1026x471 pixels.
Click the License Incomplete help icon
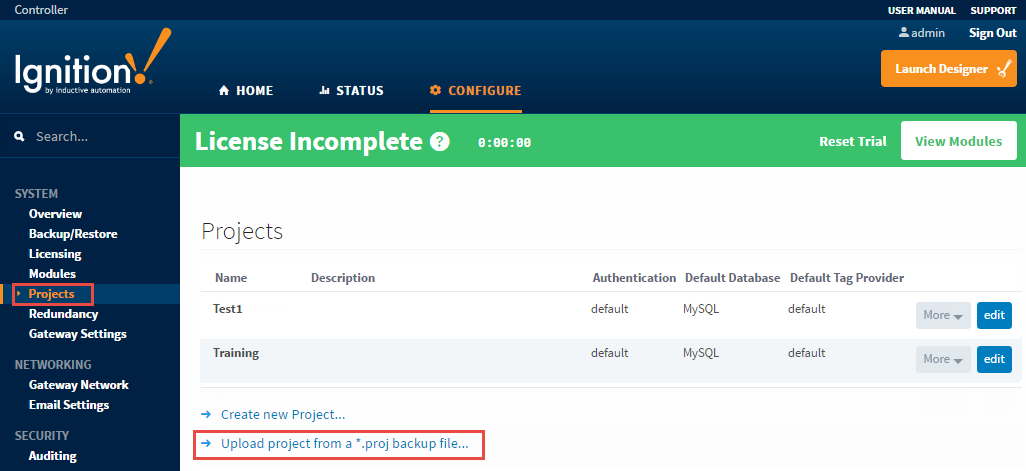440,141
